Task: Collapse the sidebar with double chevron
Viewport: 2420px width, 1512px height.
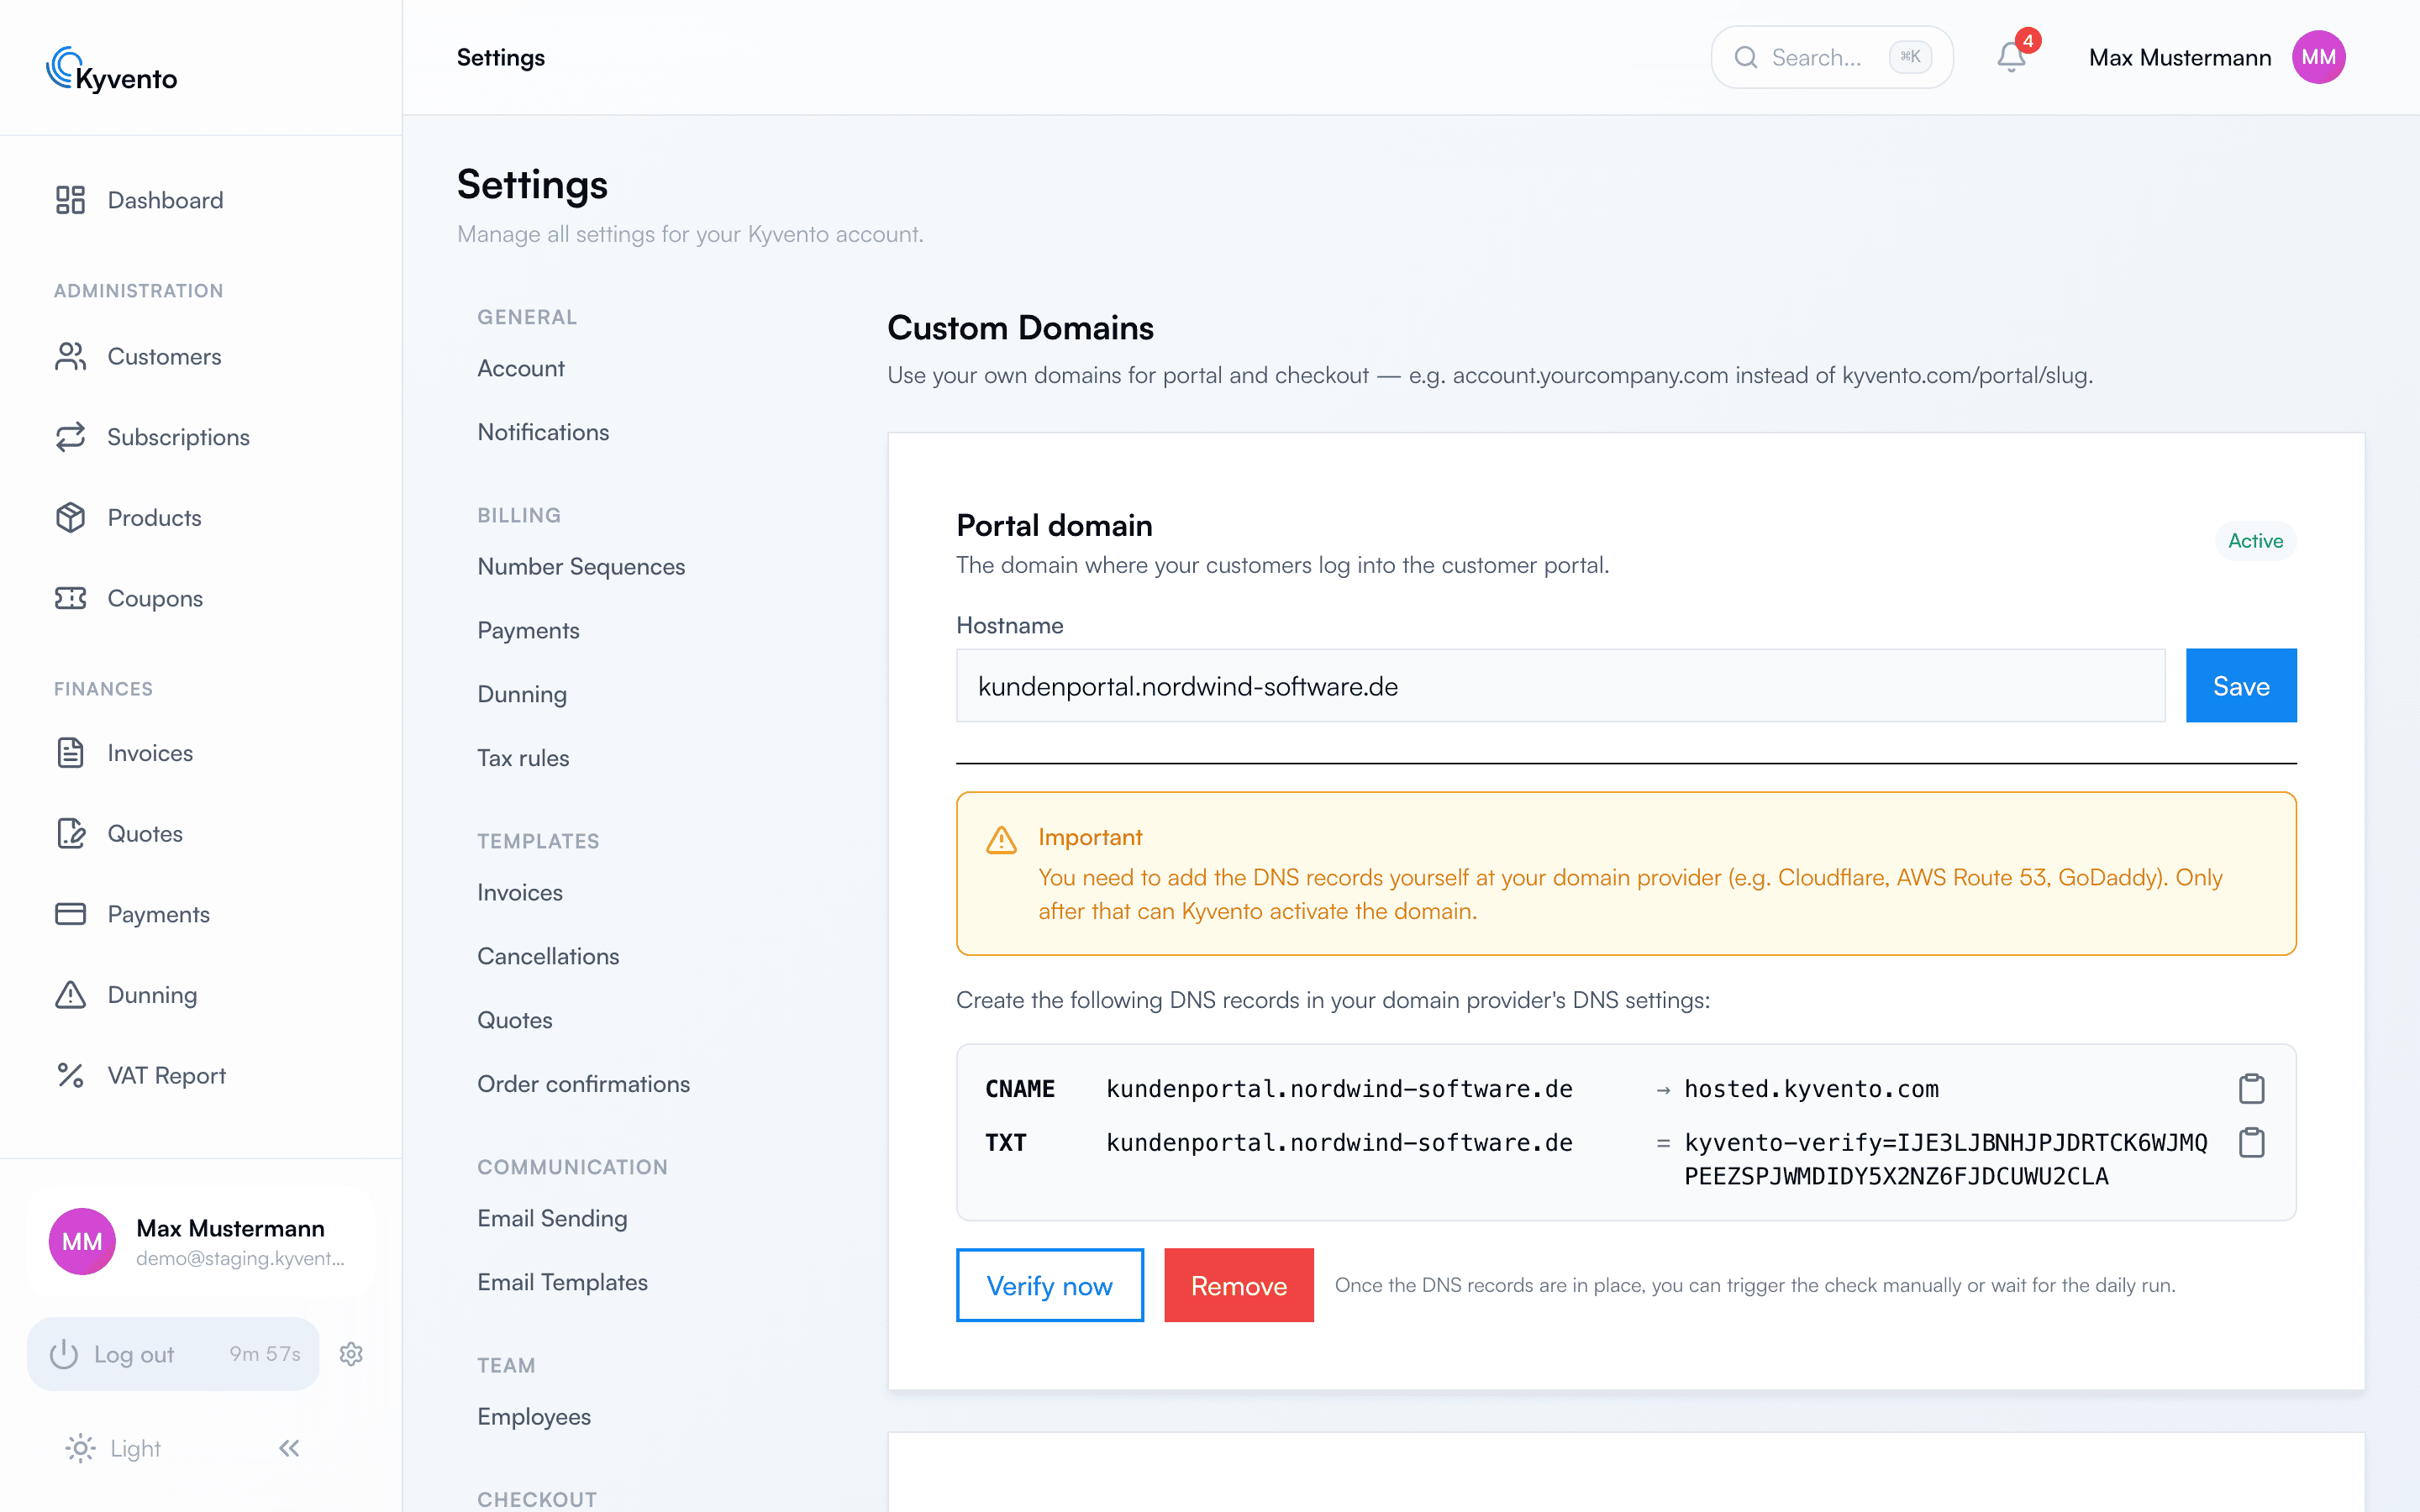Action: pos(289,1448)
